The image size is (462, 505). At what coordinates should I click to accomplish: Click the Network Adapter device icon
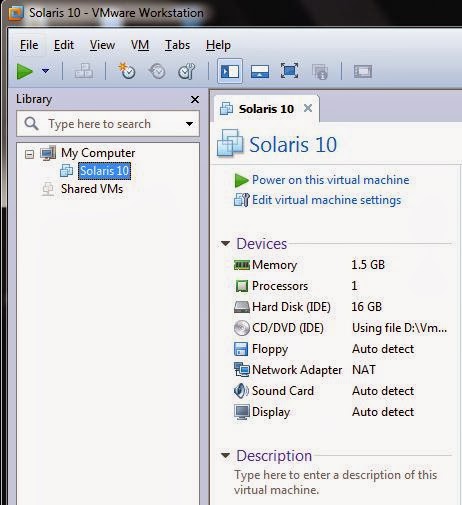242,370
